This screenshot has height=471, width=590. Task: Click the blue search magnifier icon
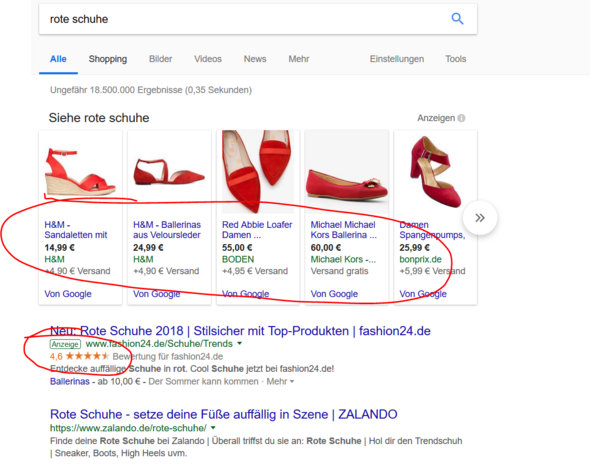[457, 18]
